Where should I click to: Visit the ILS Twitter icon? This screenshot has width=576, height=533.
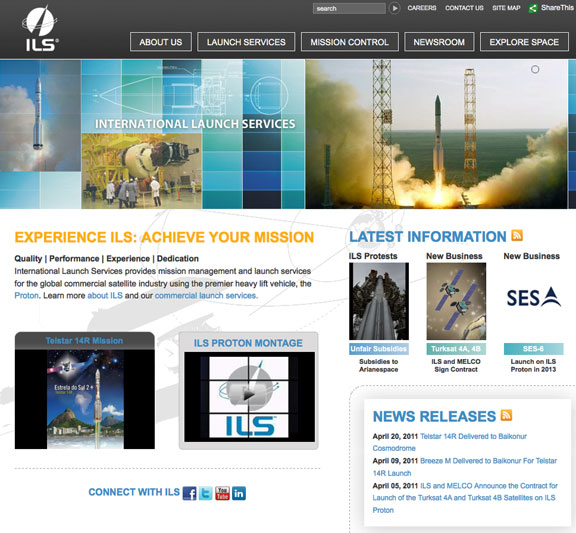tap(206, 493)
